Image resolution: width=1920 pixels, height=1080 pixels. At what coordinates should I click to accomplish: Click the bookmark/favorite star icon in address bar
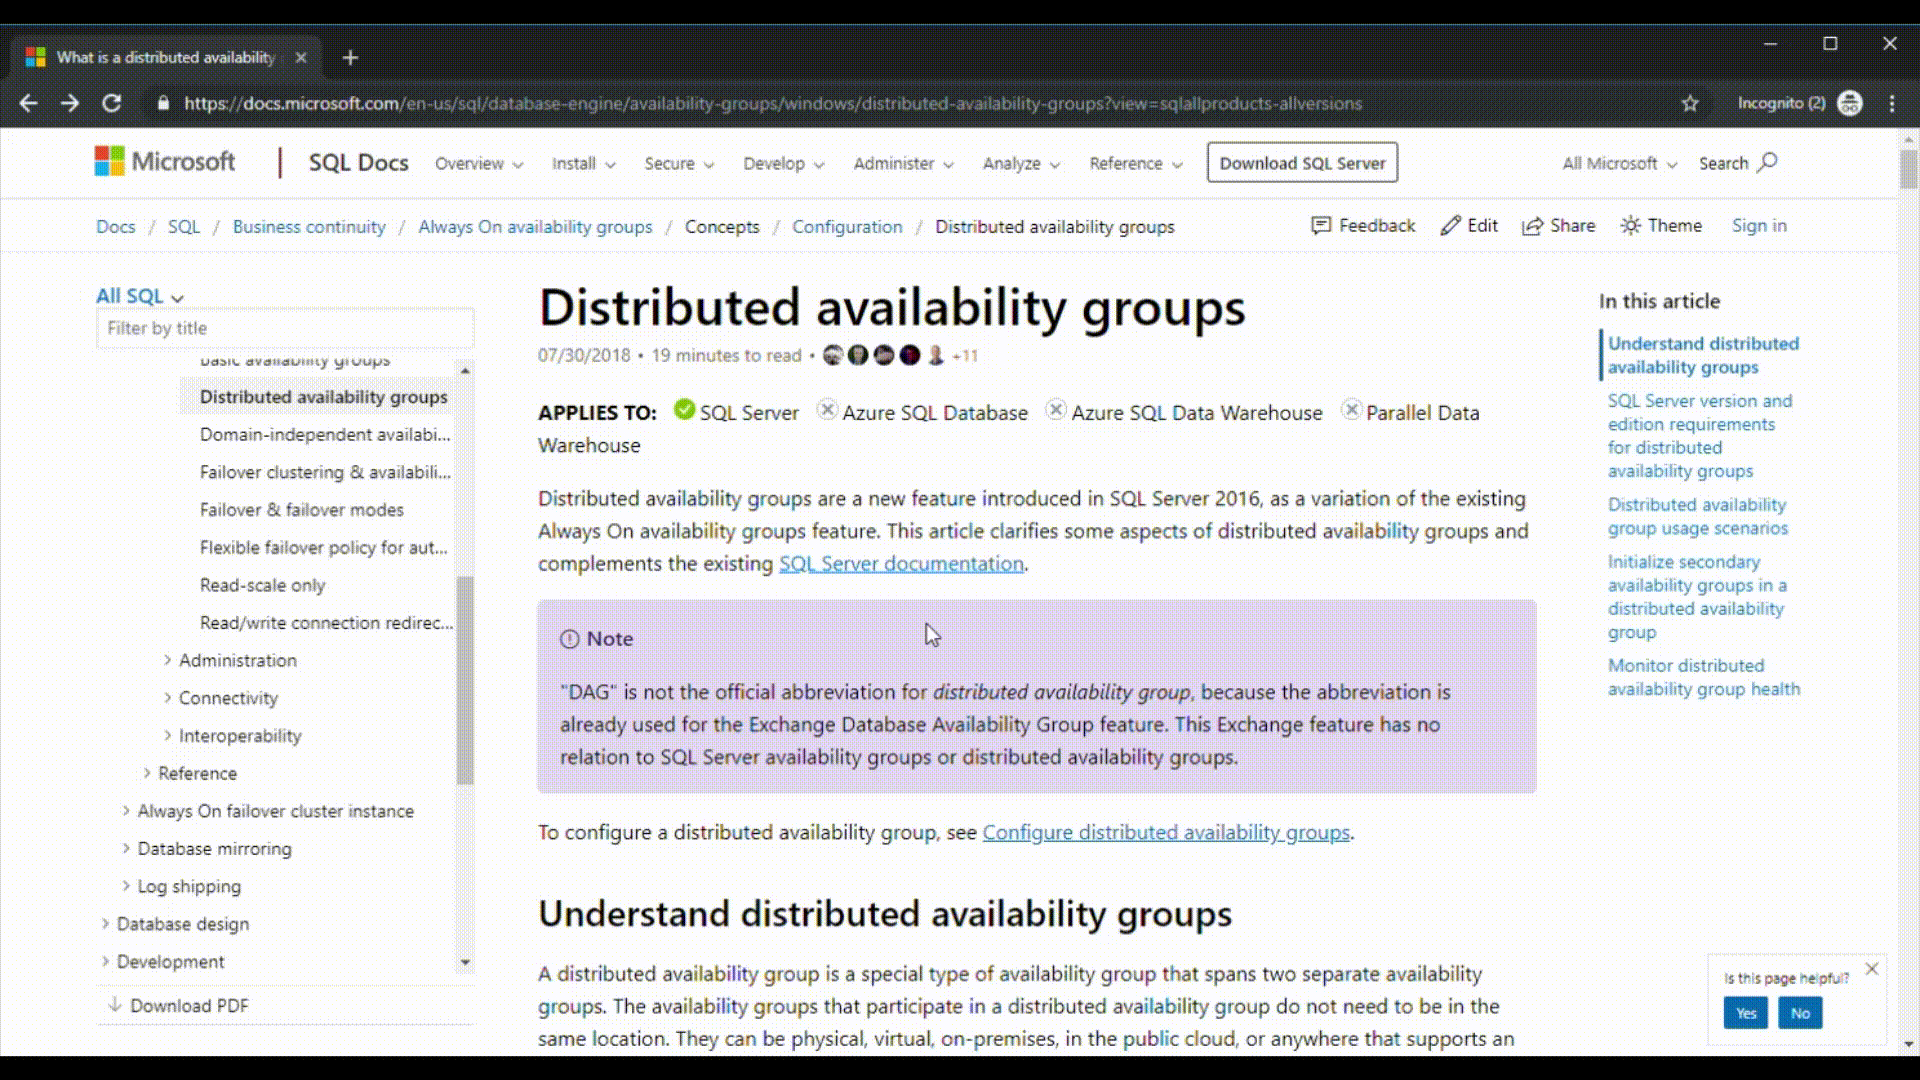1692,104
